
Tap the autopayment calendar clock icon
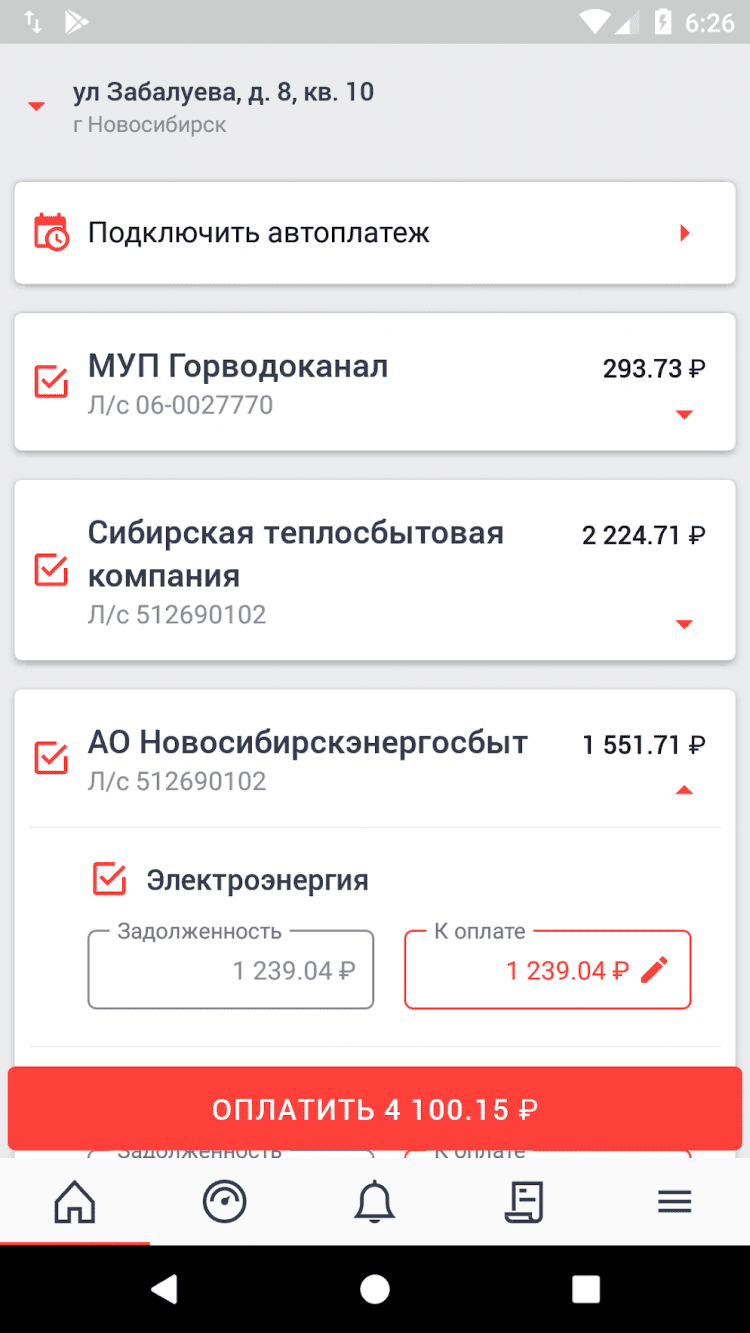[x=51, y=233]
